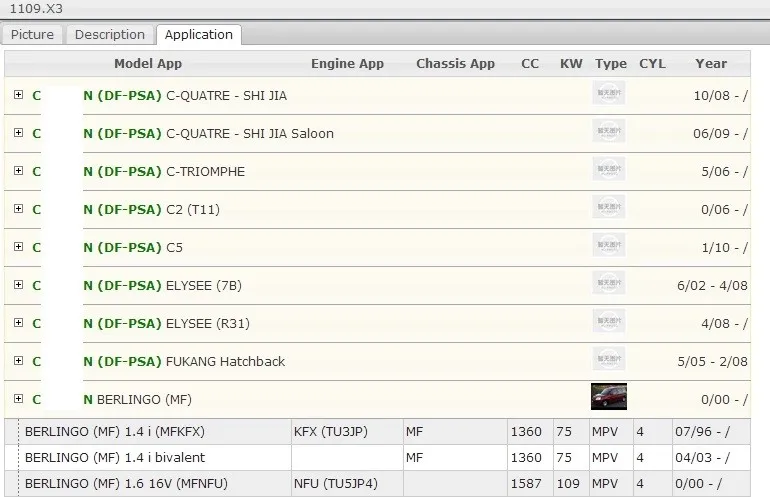Expand the FUKANG Hatchback row
Screen dimensions: 770x497
[x=19, y=361]
